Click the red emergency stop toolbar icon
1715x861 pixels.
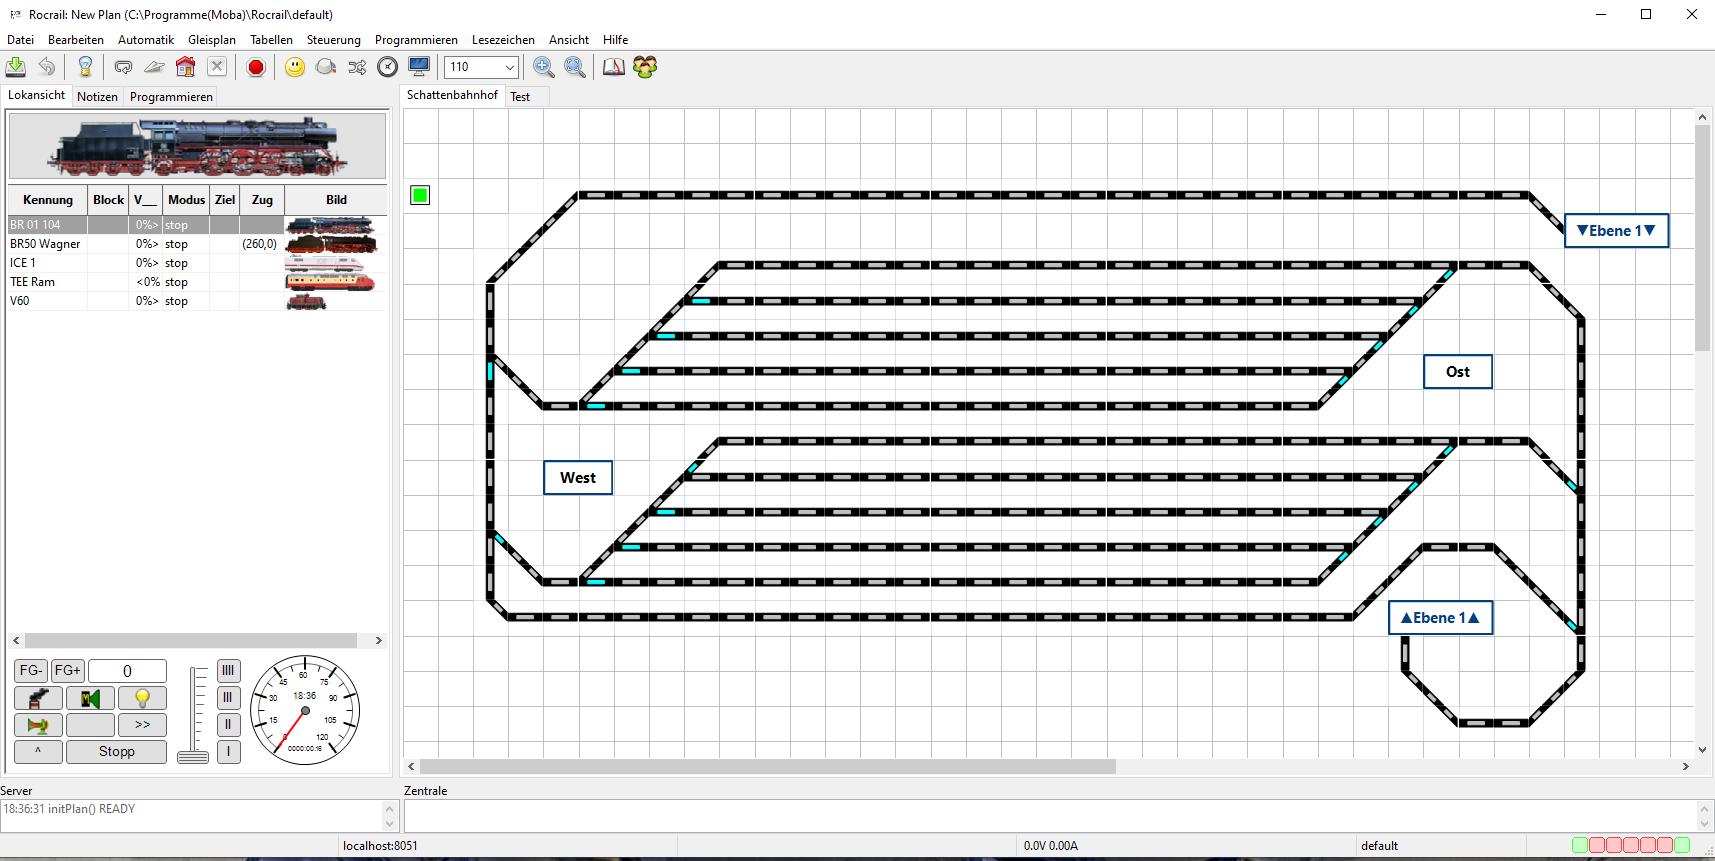pos(256,67)
